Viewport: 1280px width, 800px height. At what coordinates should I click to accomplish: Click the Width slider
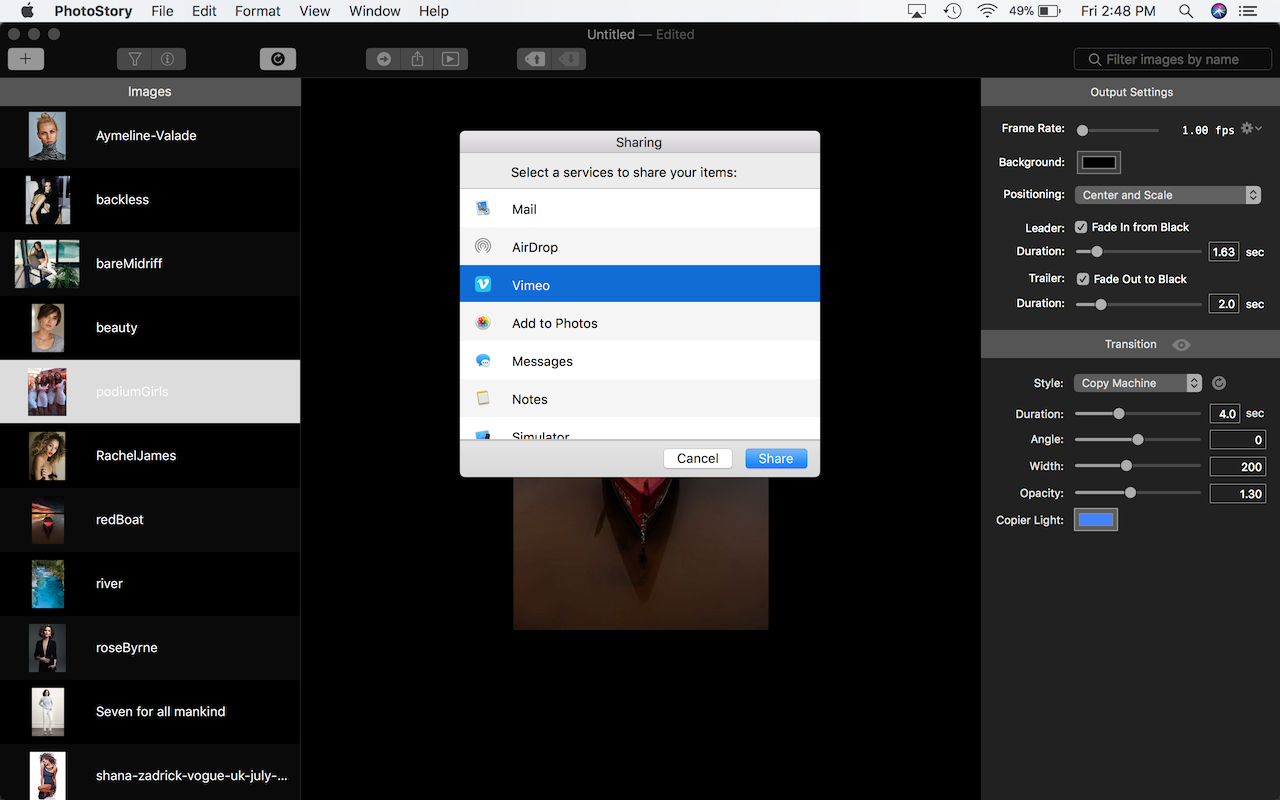pyautogui.click(x=1138, y=465)
